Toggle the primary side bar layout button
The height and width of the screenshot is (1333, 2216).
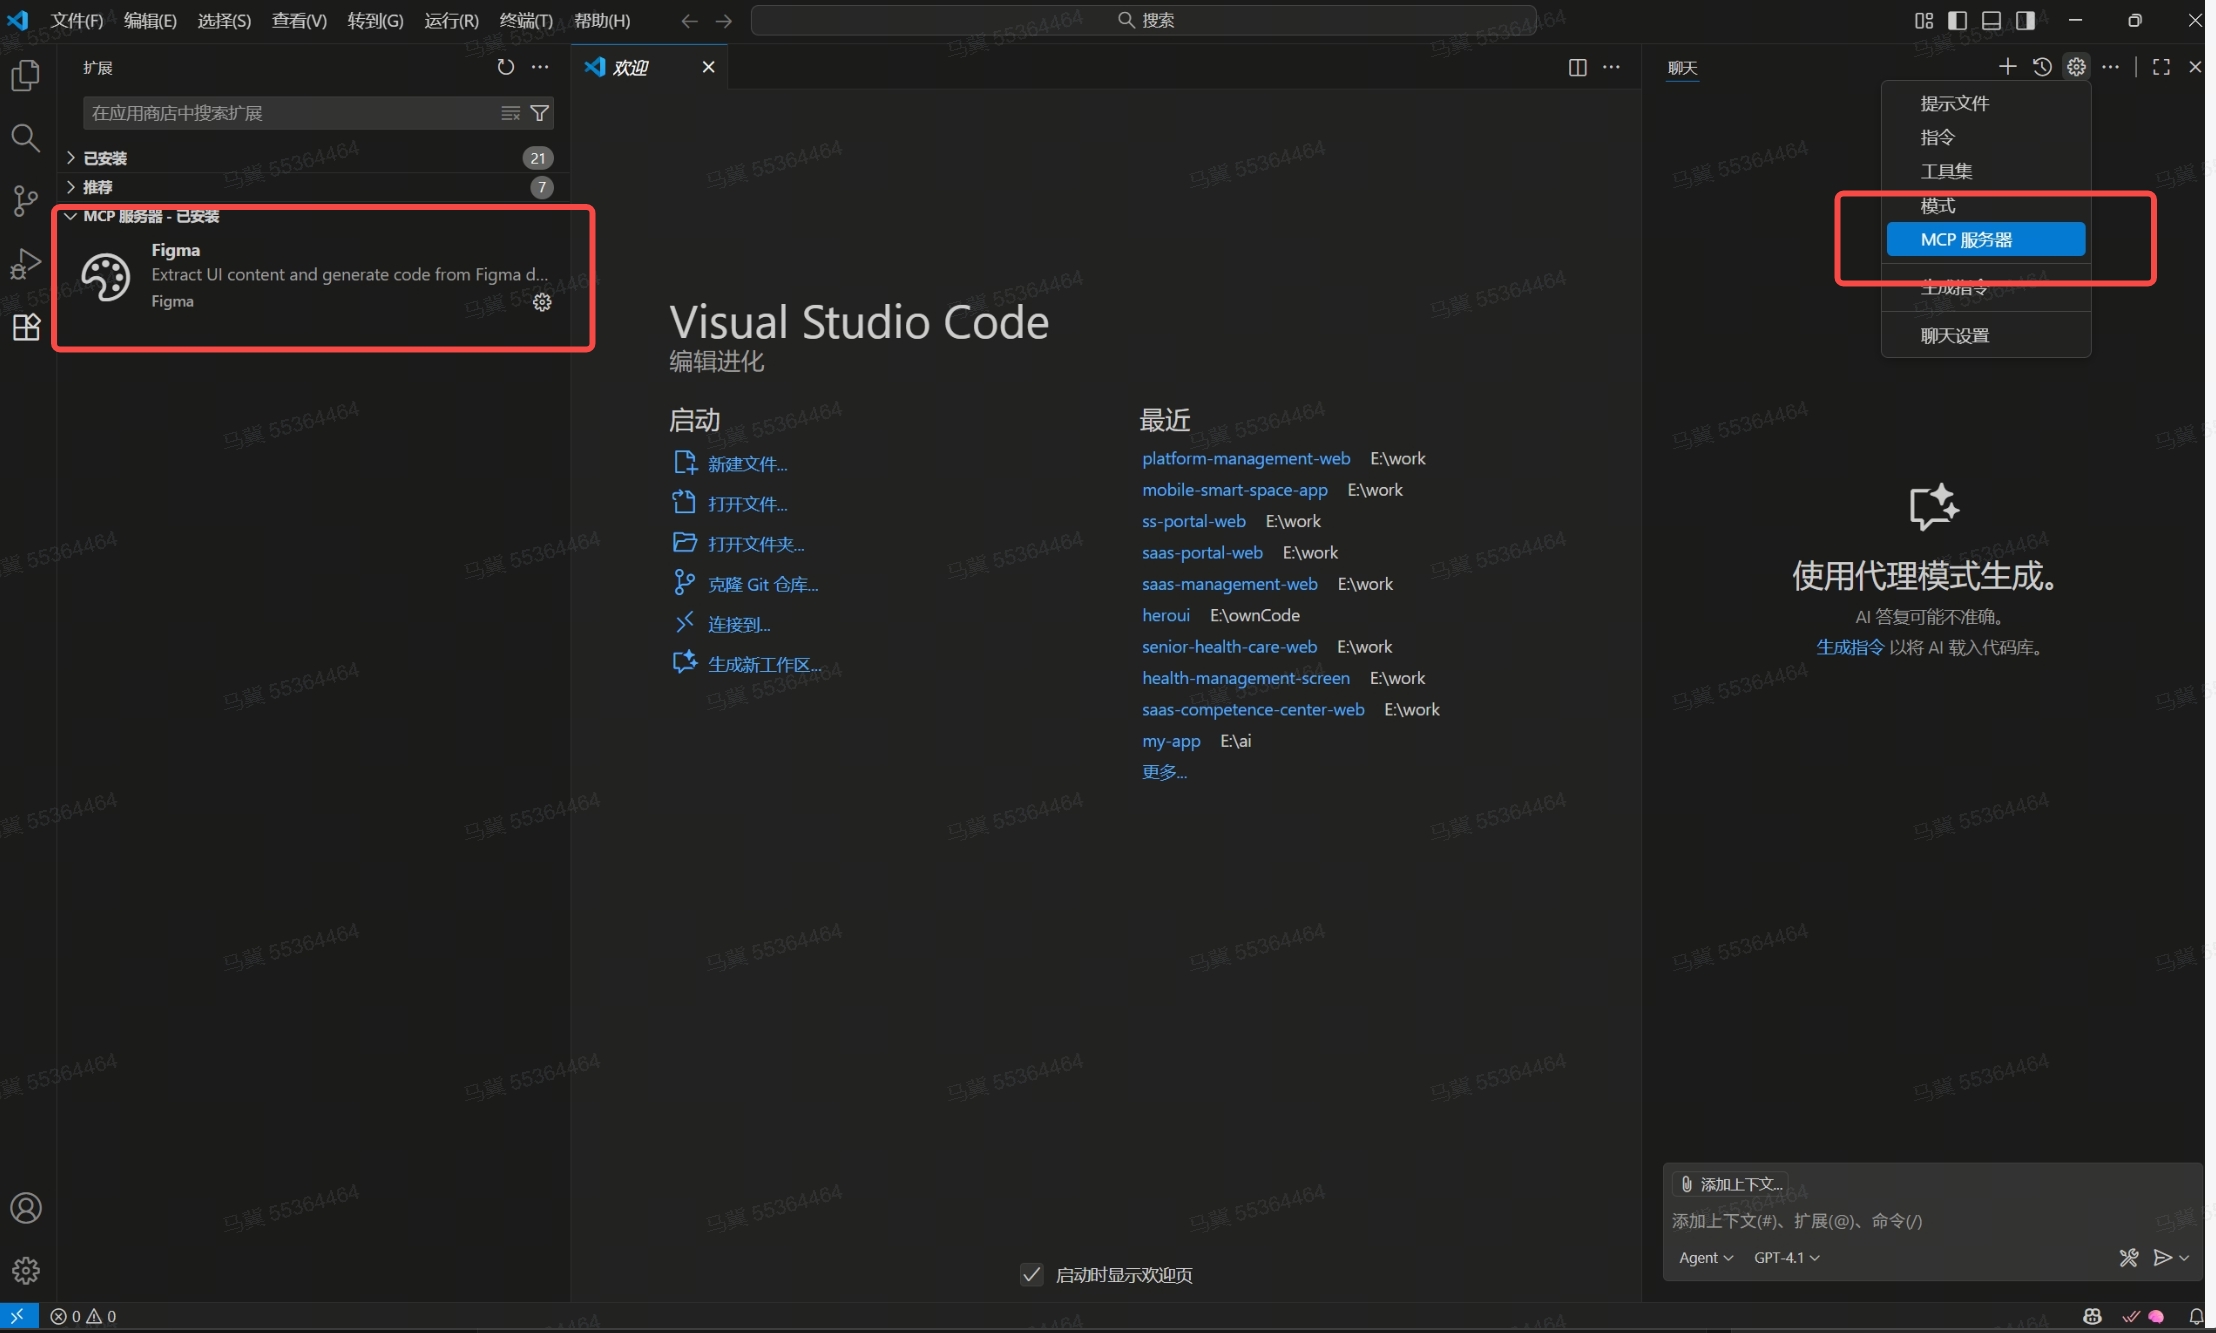coord(1957,20)
